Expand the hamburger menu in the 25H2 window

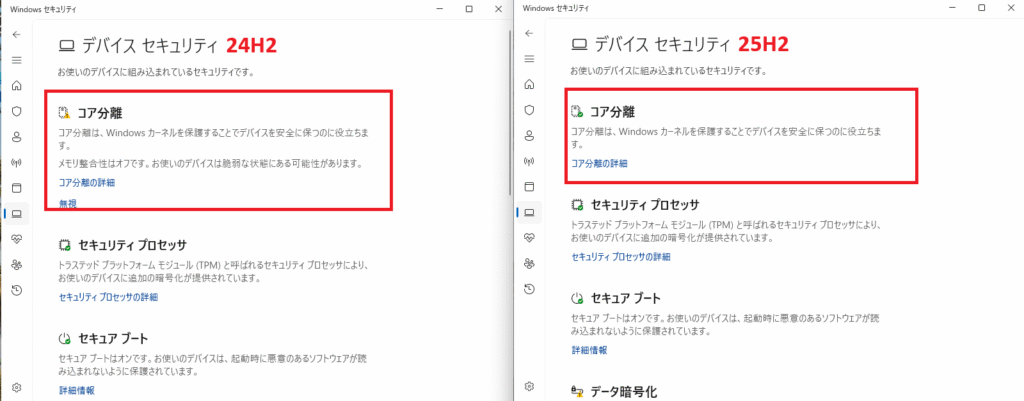pos(528,60)
